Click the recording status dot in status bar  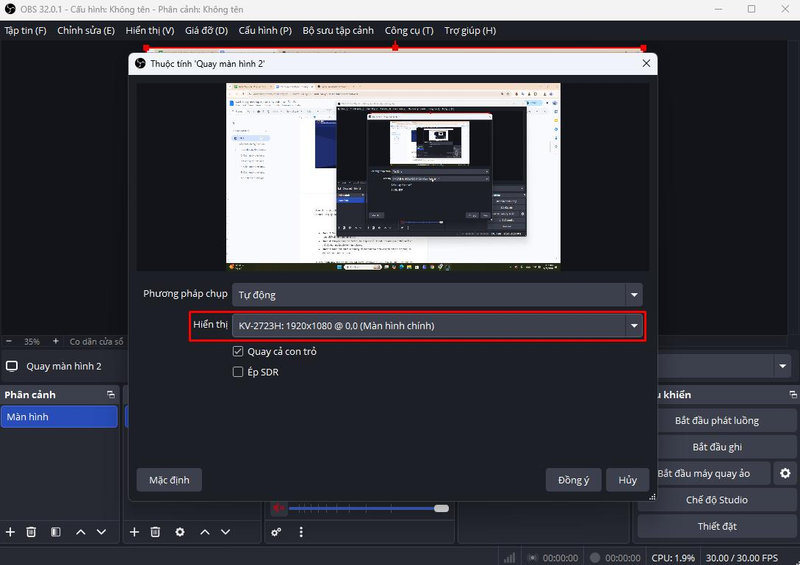[595, 557]
